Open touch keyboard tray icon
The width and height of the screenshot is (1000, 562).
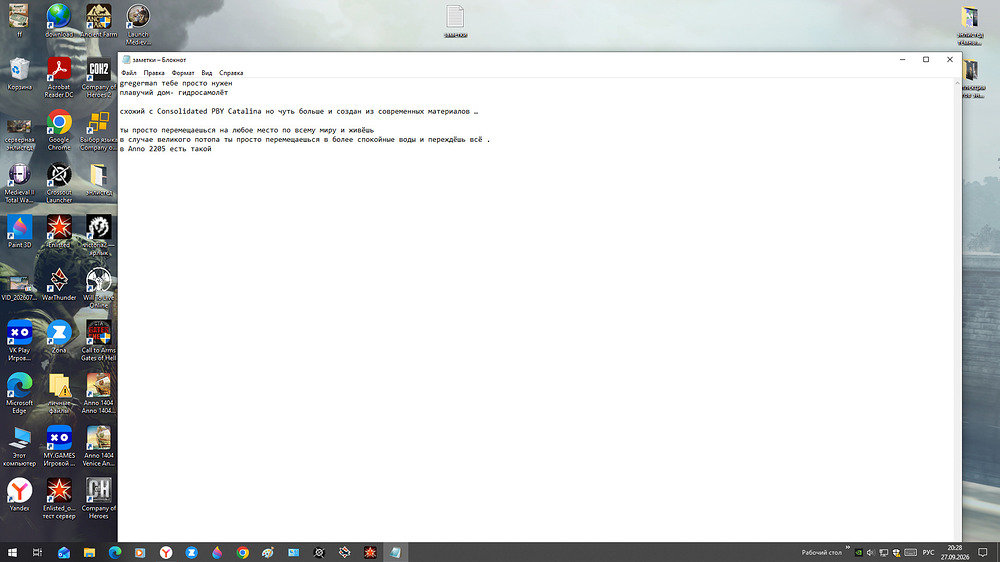[911, 552]
